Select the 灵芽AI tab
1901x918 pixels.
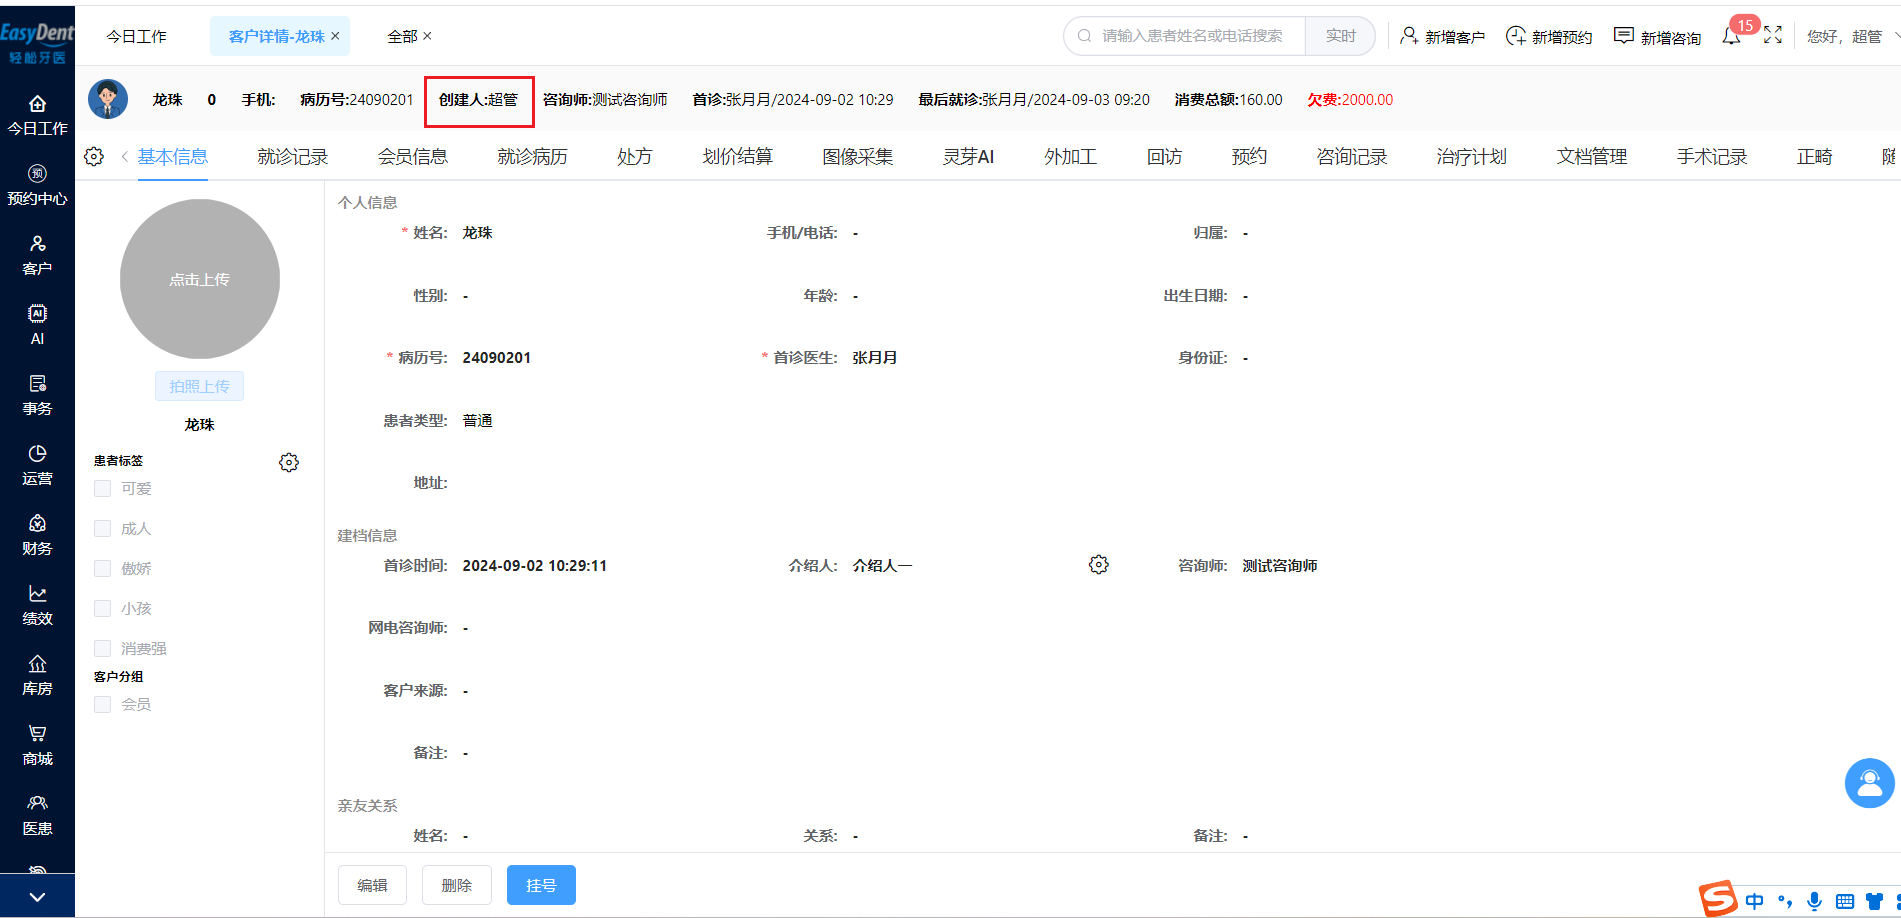[x=968, y=157]
